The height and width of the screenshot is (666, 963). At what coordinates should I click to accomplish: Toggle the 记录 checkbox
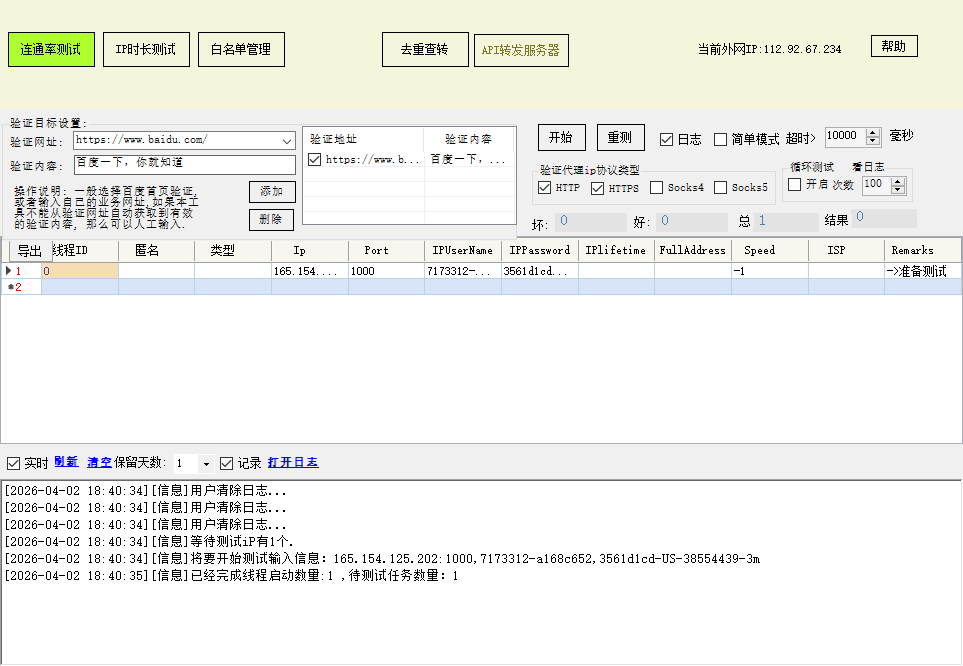point(227,463)
